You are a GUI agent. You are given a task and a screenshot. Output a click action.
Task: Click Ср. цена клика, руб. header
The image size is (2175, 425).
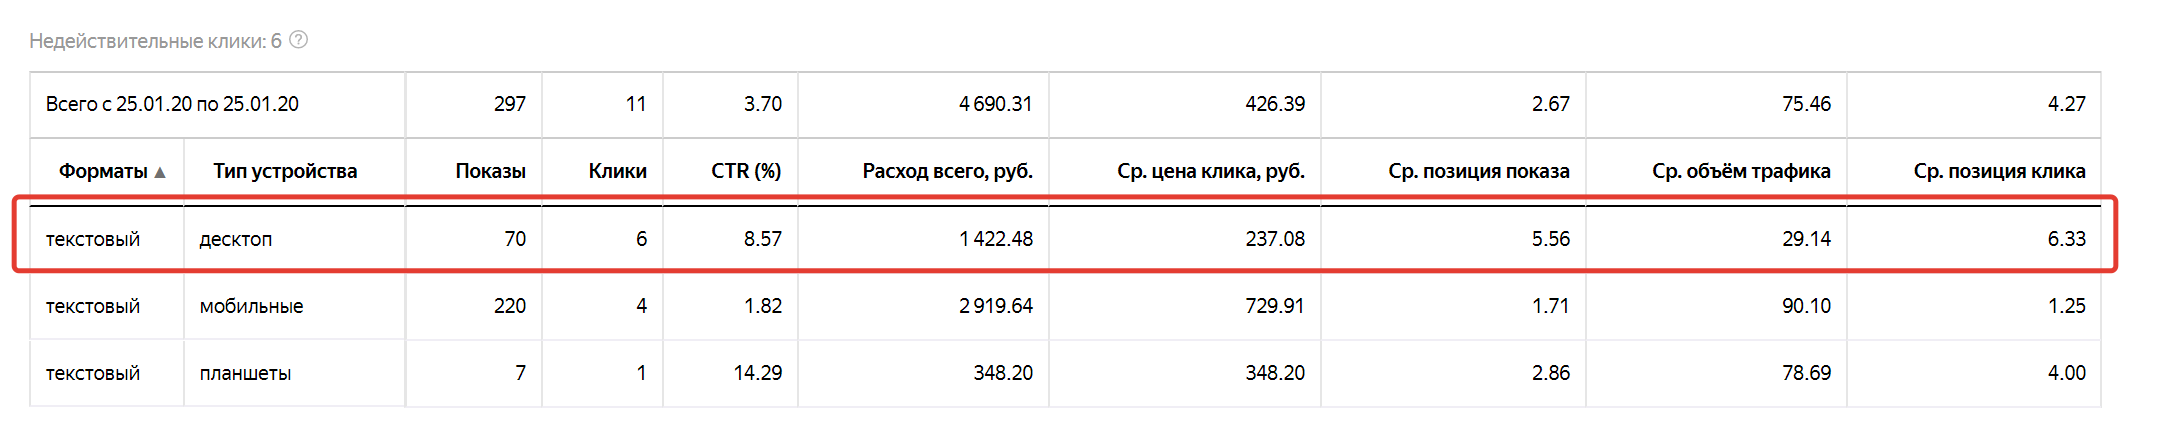pyautogui.click(x=1211, y=171)
